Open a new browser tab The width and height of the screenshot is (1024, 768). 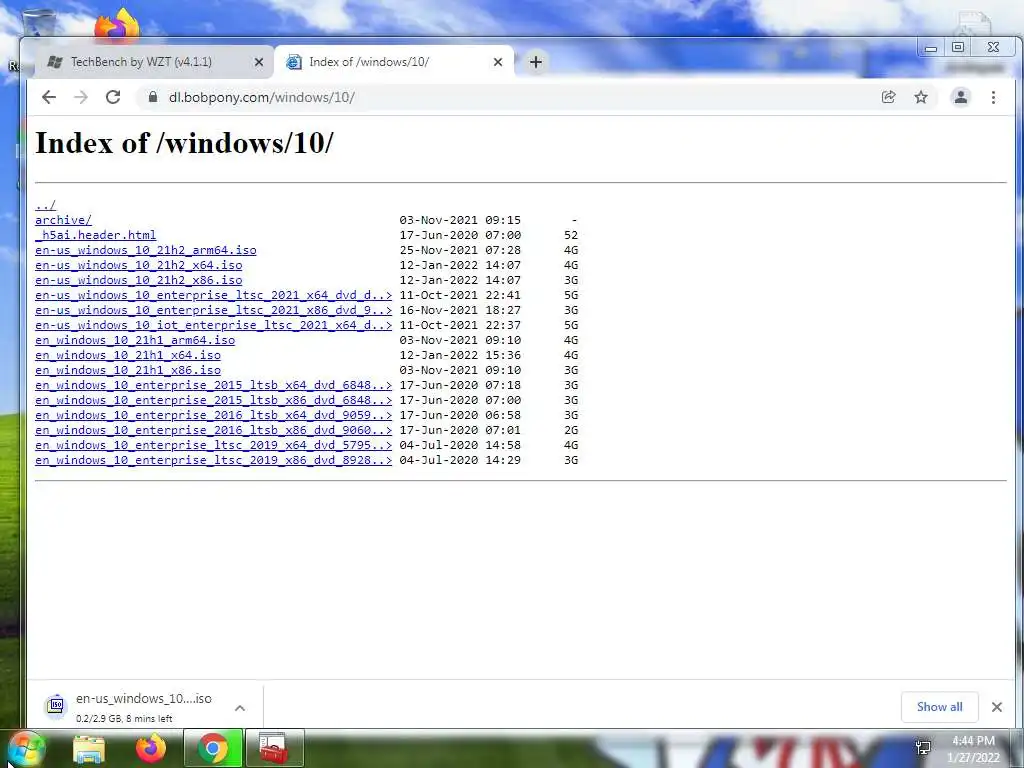point(536,62)
